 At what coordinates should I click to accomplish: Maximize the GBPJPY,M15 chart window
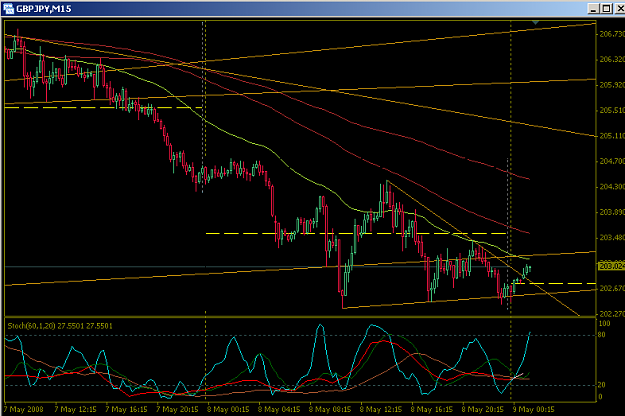coord(606,8)
